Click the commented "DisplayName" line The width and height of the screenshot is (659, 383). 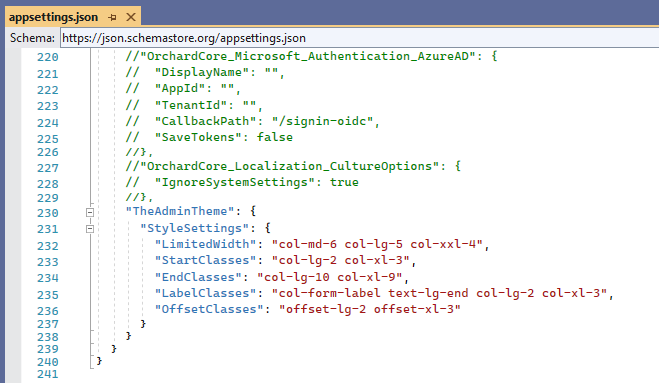(205, 72)
